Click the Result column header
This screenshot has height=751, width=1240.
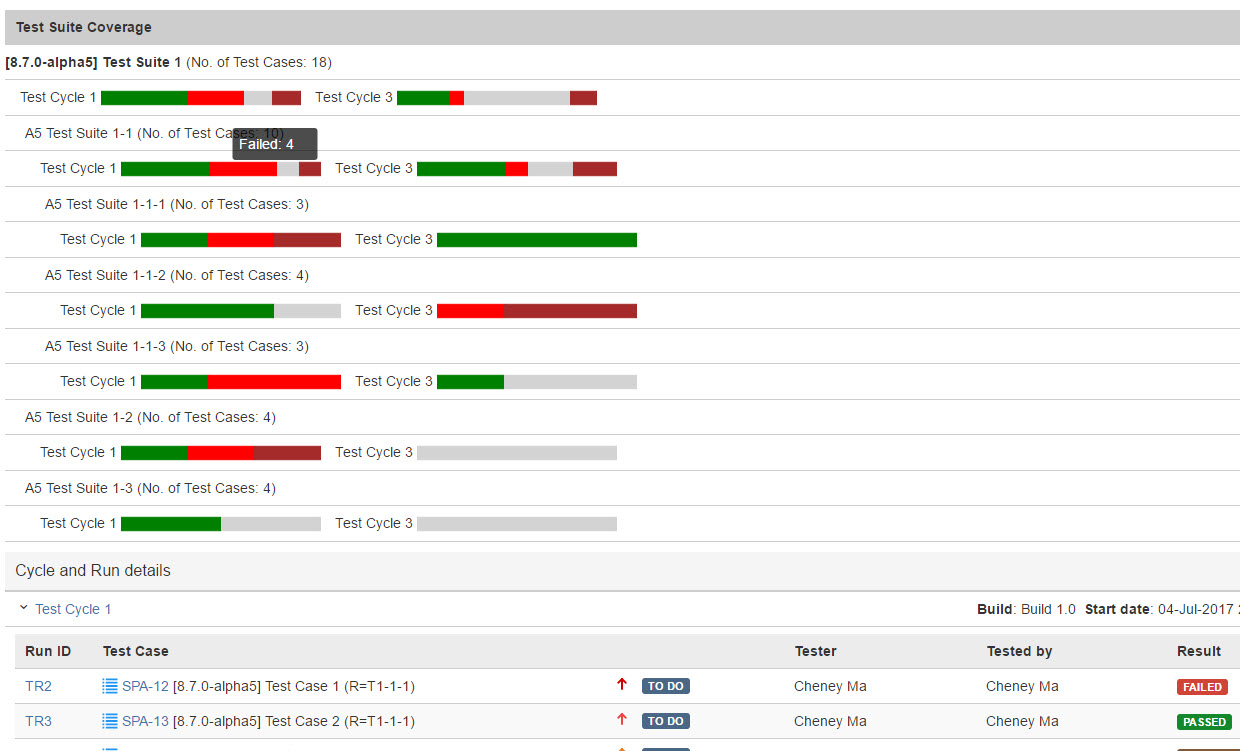pyautogui.click(x=1198, y=651)
